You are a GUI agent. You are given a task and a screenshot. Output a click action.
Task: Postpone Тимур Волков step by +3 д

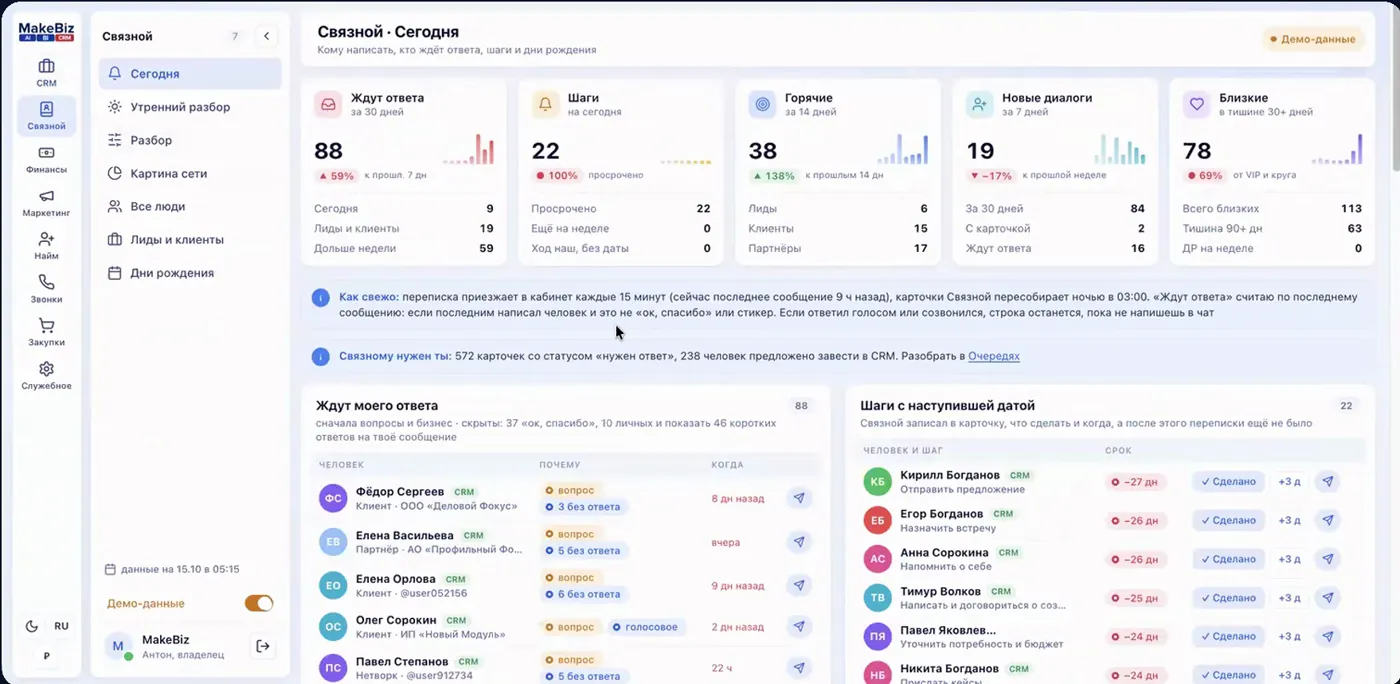click(x=1290, y=598)
